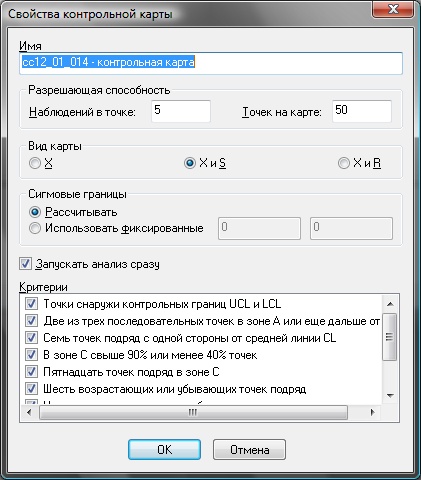Toggle Семь точек подряд criterion checkbox

point(31,338)
